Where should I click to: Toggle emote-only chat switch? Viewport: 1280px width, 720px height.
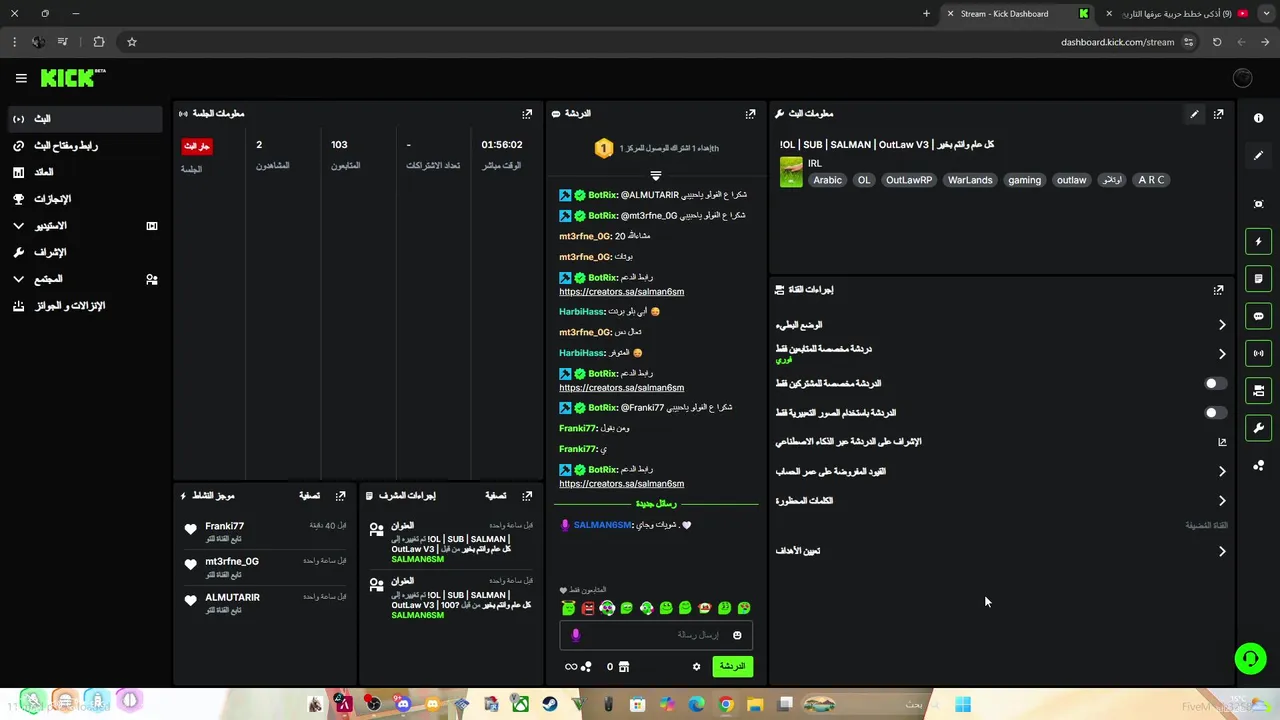tap(1214, 412)
